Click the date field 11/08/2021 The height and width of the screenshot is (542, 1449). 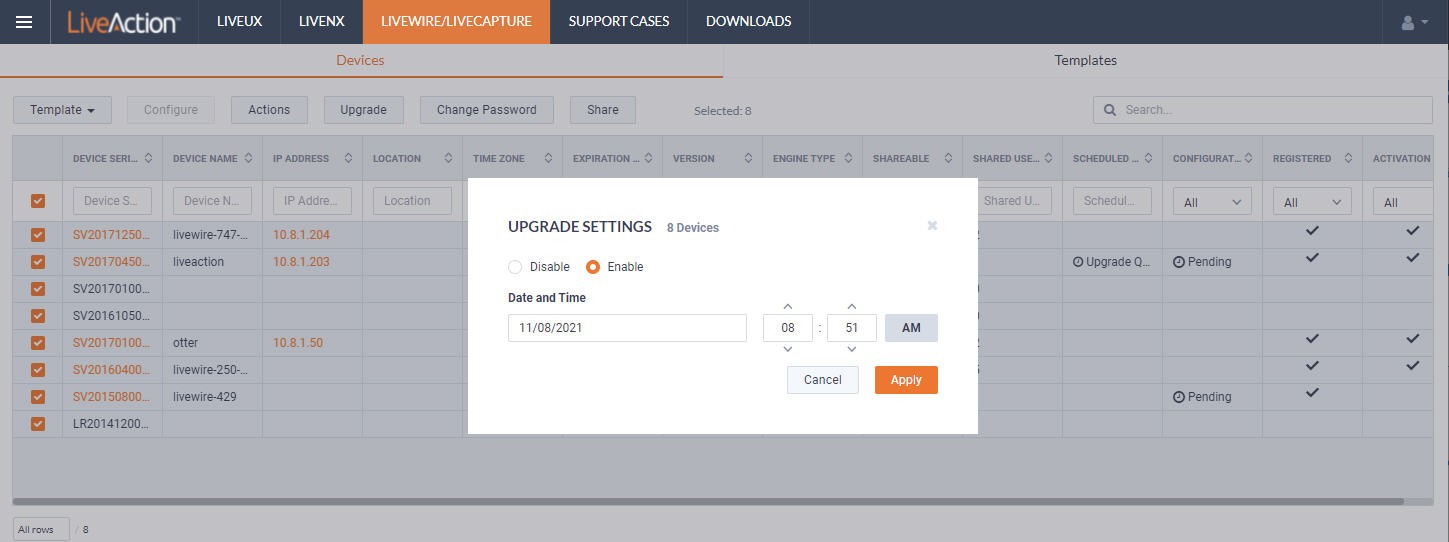pyautogui.click(x=627, y=328)
